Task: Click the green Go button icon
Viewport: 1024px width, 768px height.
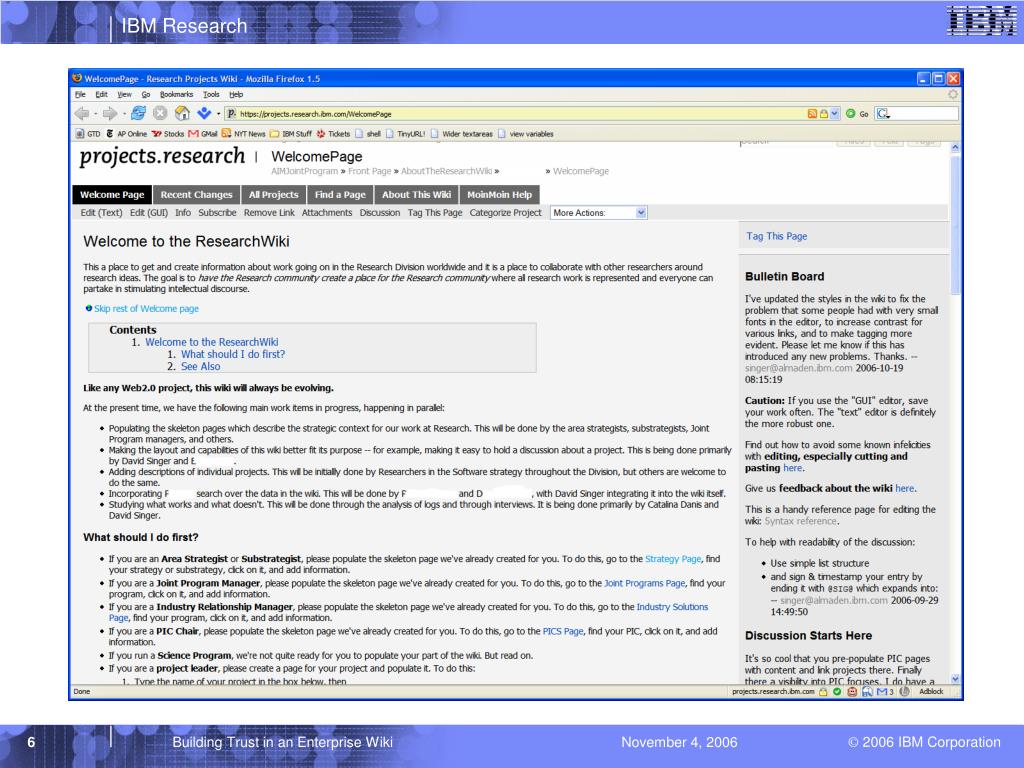Action: coord(850,114)
